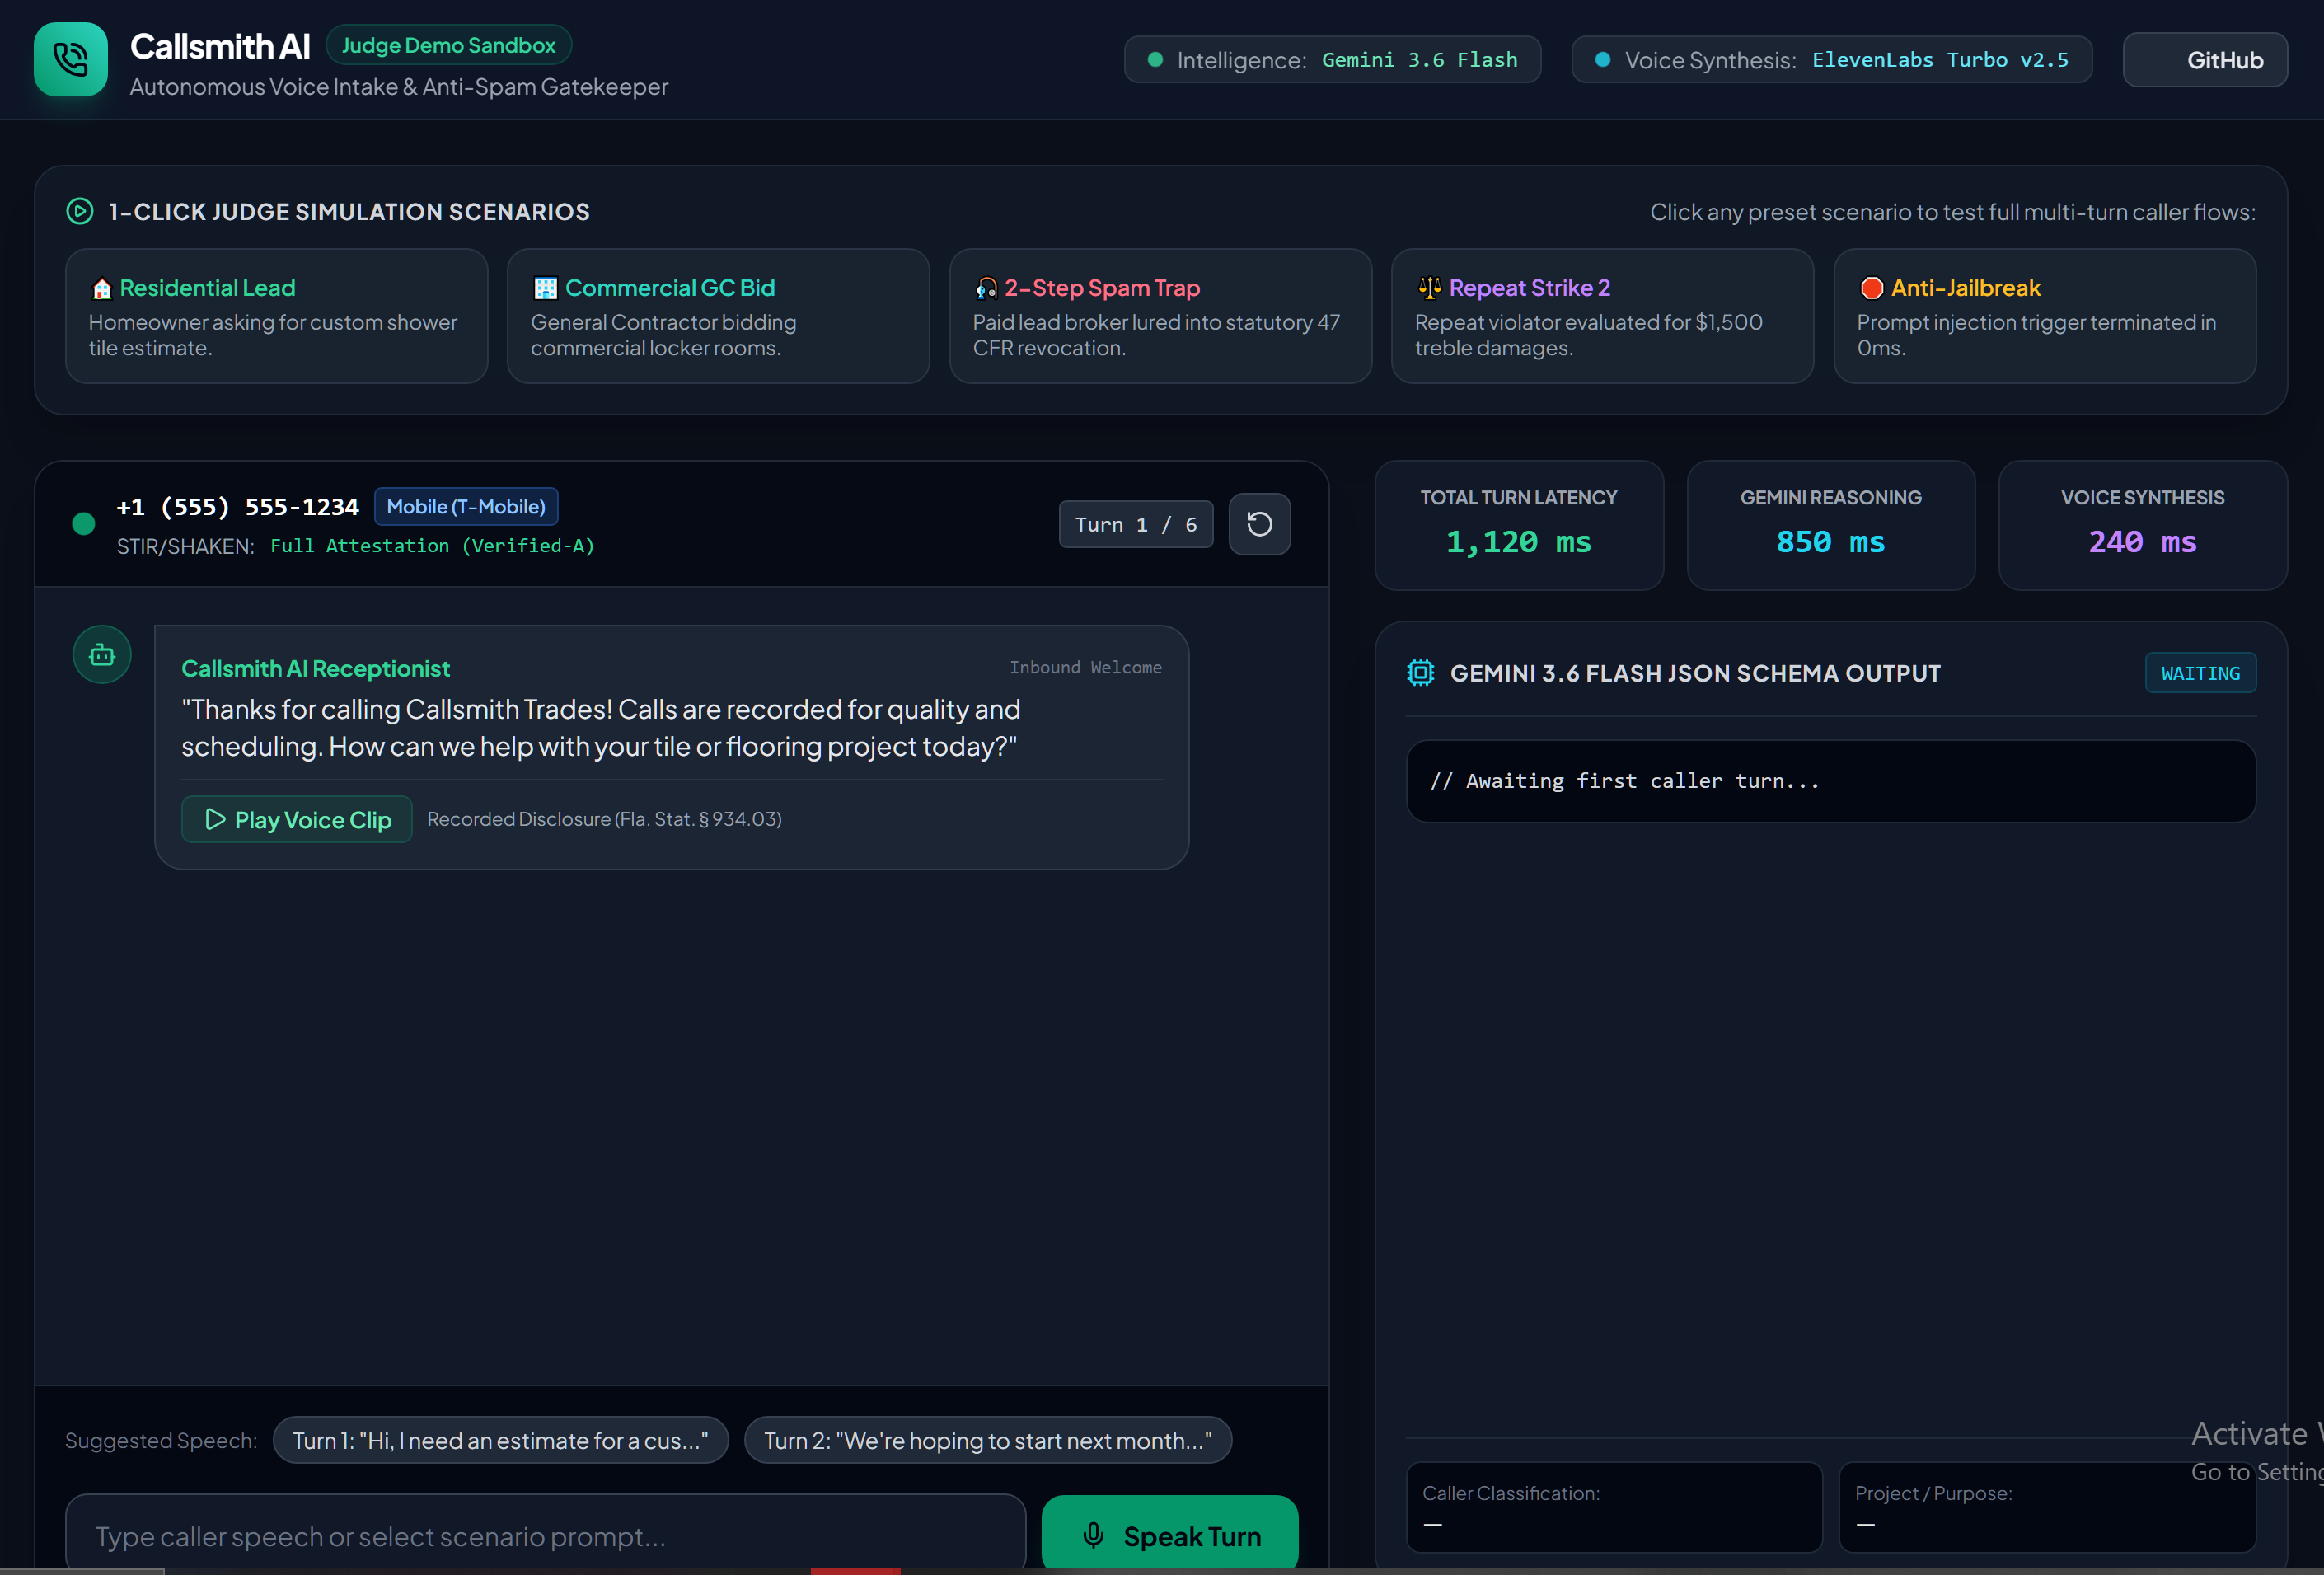Open the GitHub link in the header

[2204, 60]
